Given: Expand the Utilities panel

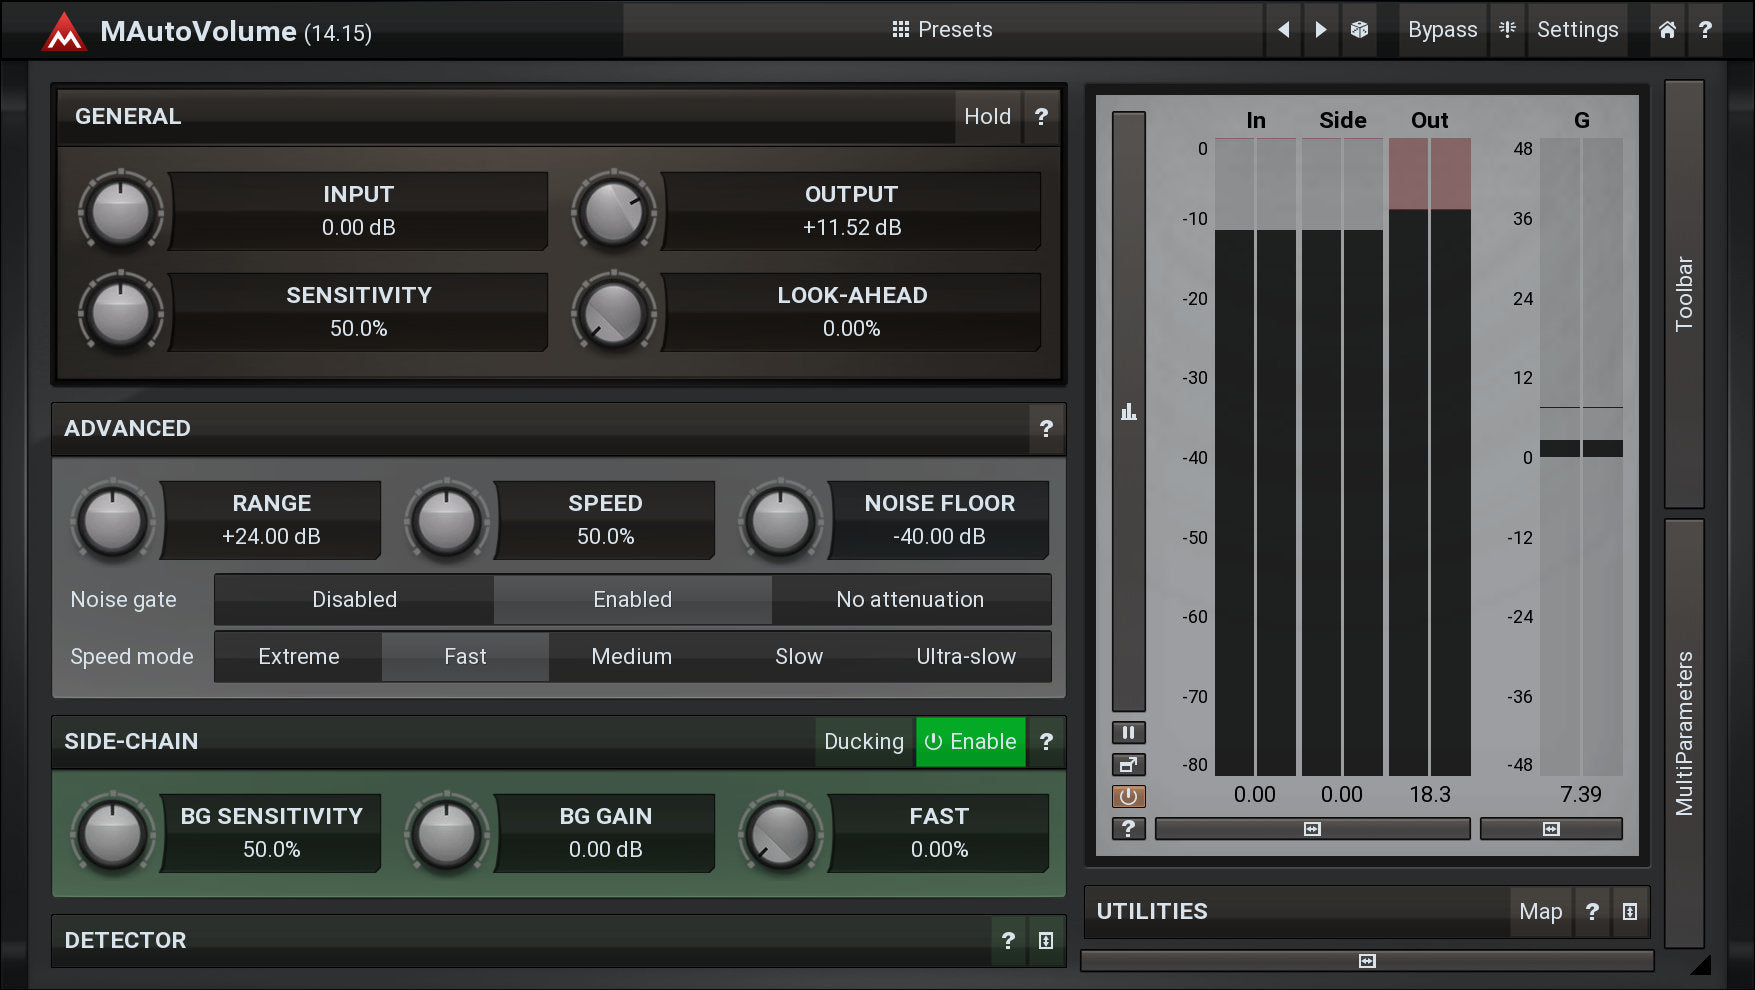Looking at the screenshot, I should coord(1630,912).
